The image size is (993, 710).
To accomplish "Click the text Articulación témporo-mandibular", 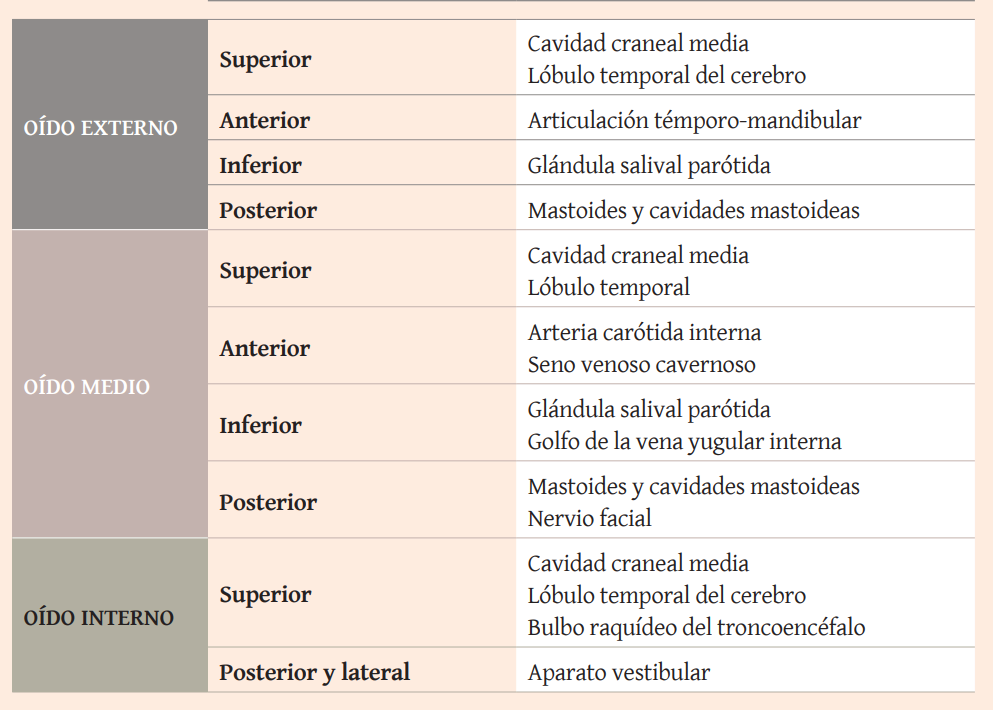I will (x=694, y=121).
